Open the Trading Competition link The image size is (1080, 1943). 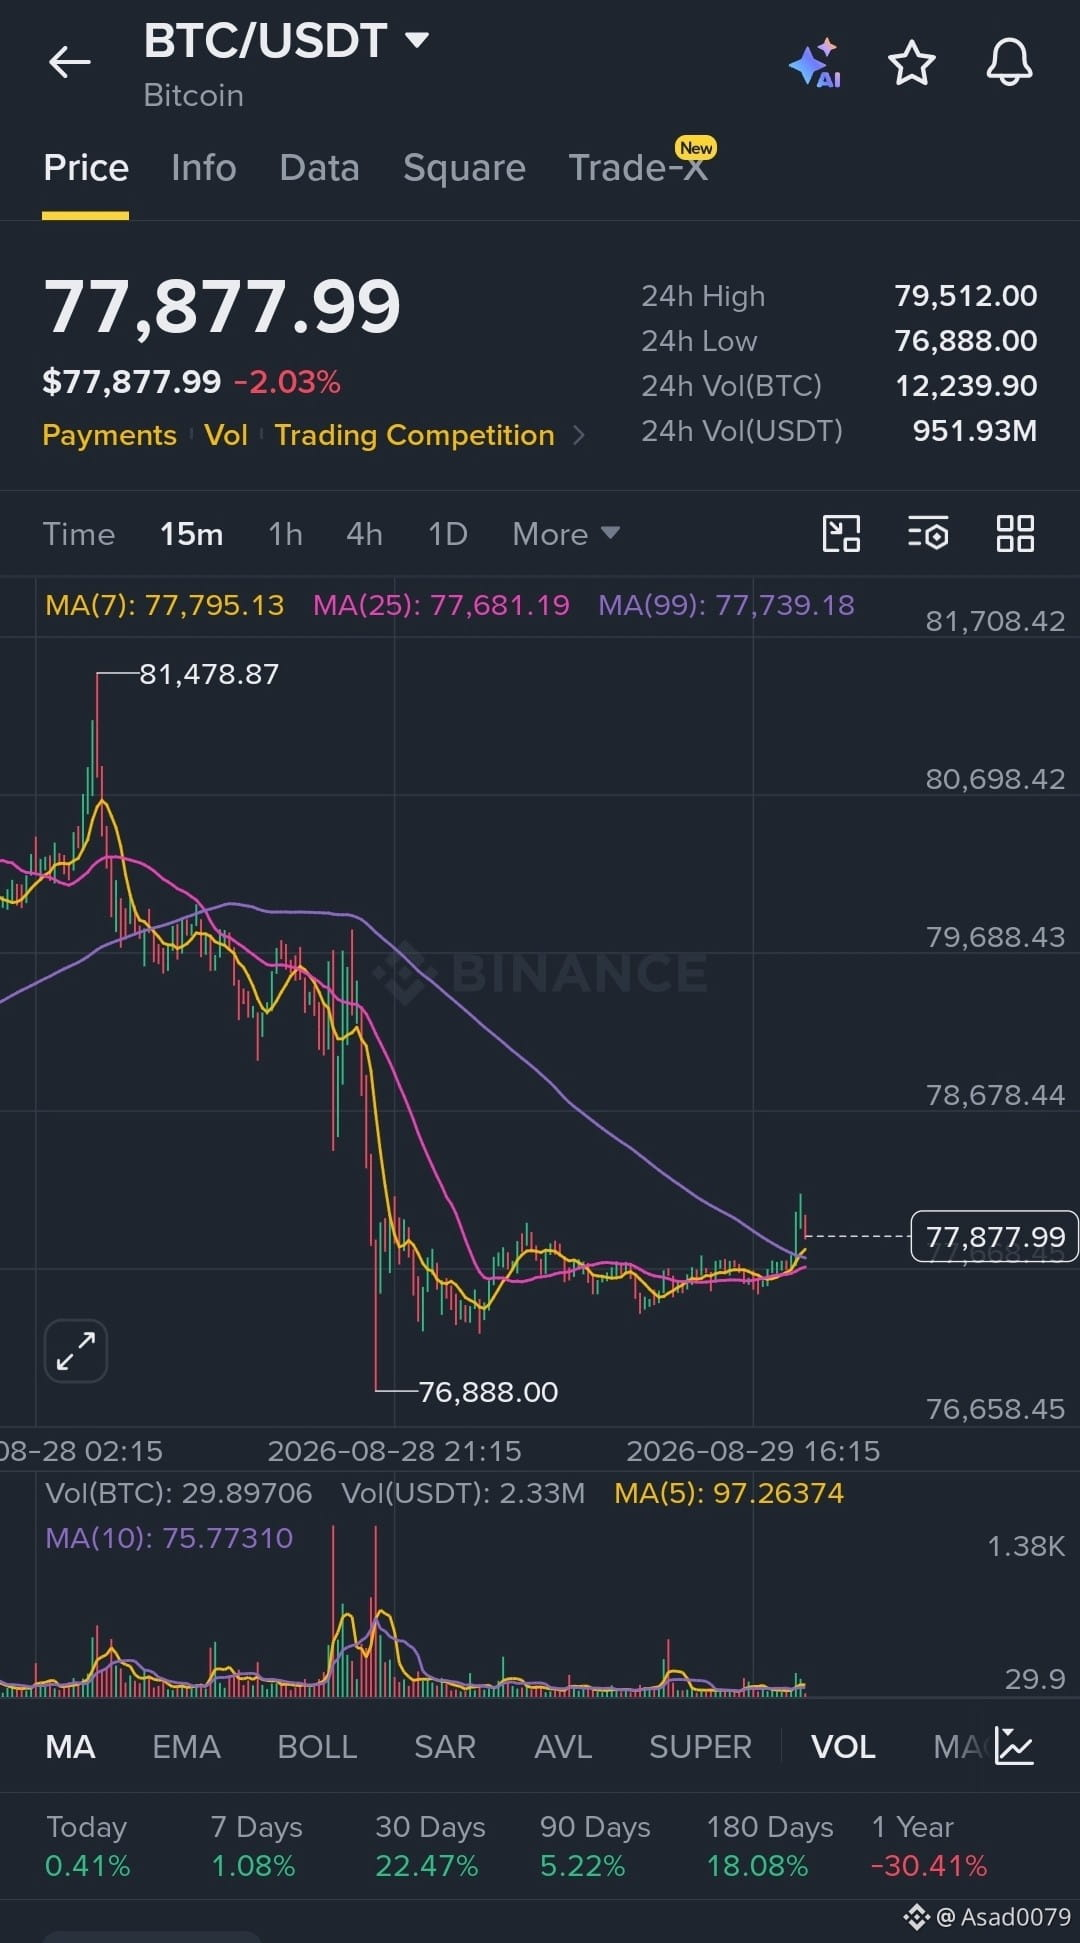click(414, 435)
